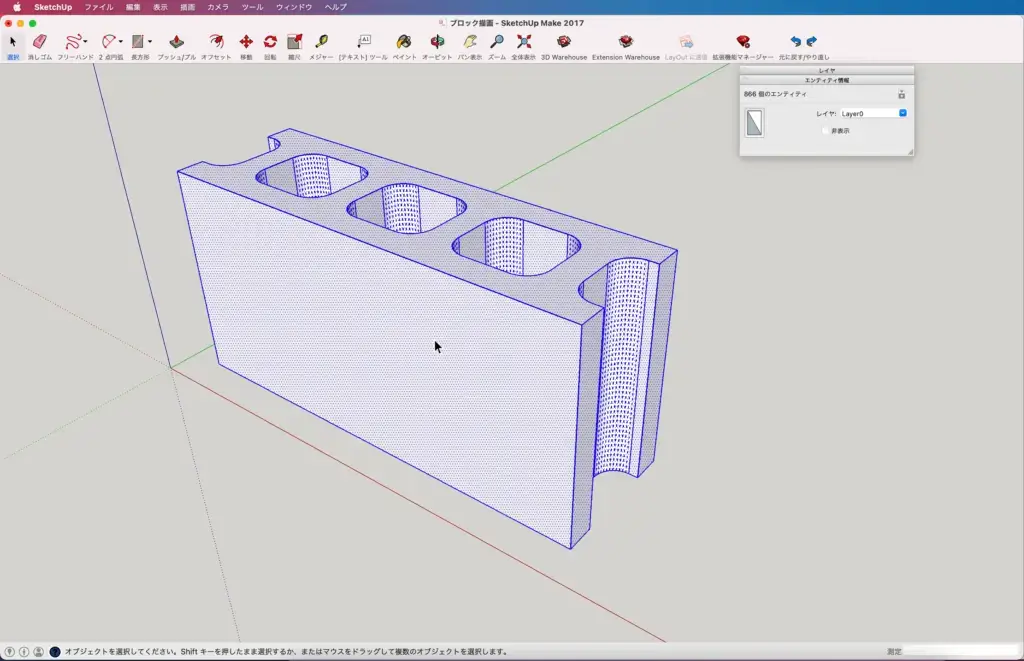Expand the 長方形 tool dropdown arrow
This screenshot has height=661, width=1024.
[150, 42]
